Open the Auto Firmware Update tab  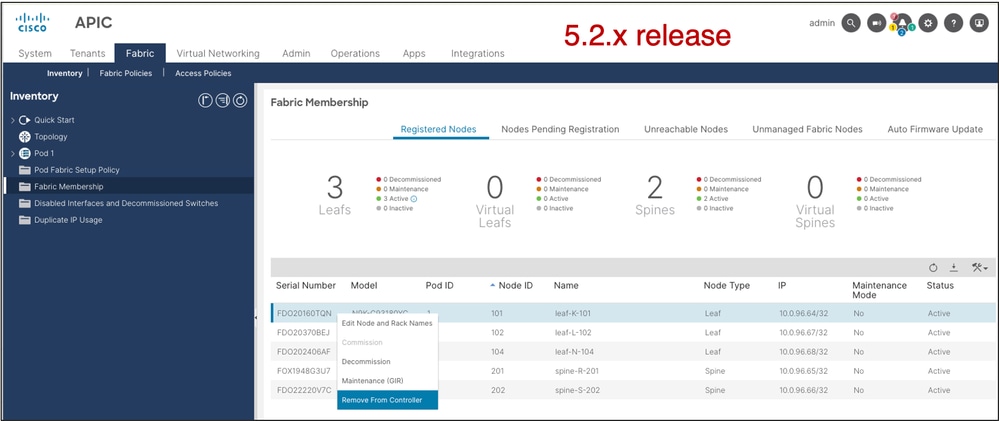[x=935, y=129]
